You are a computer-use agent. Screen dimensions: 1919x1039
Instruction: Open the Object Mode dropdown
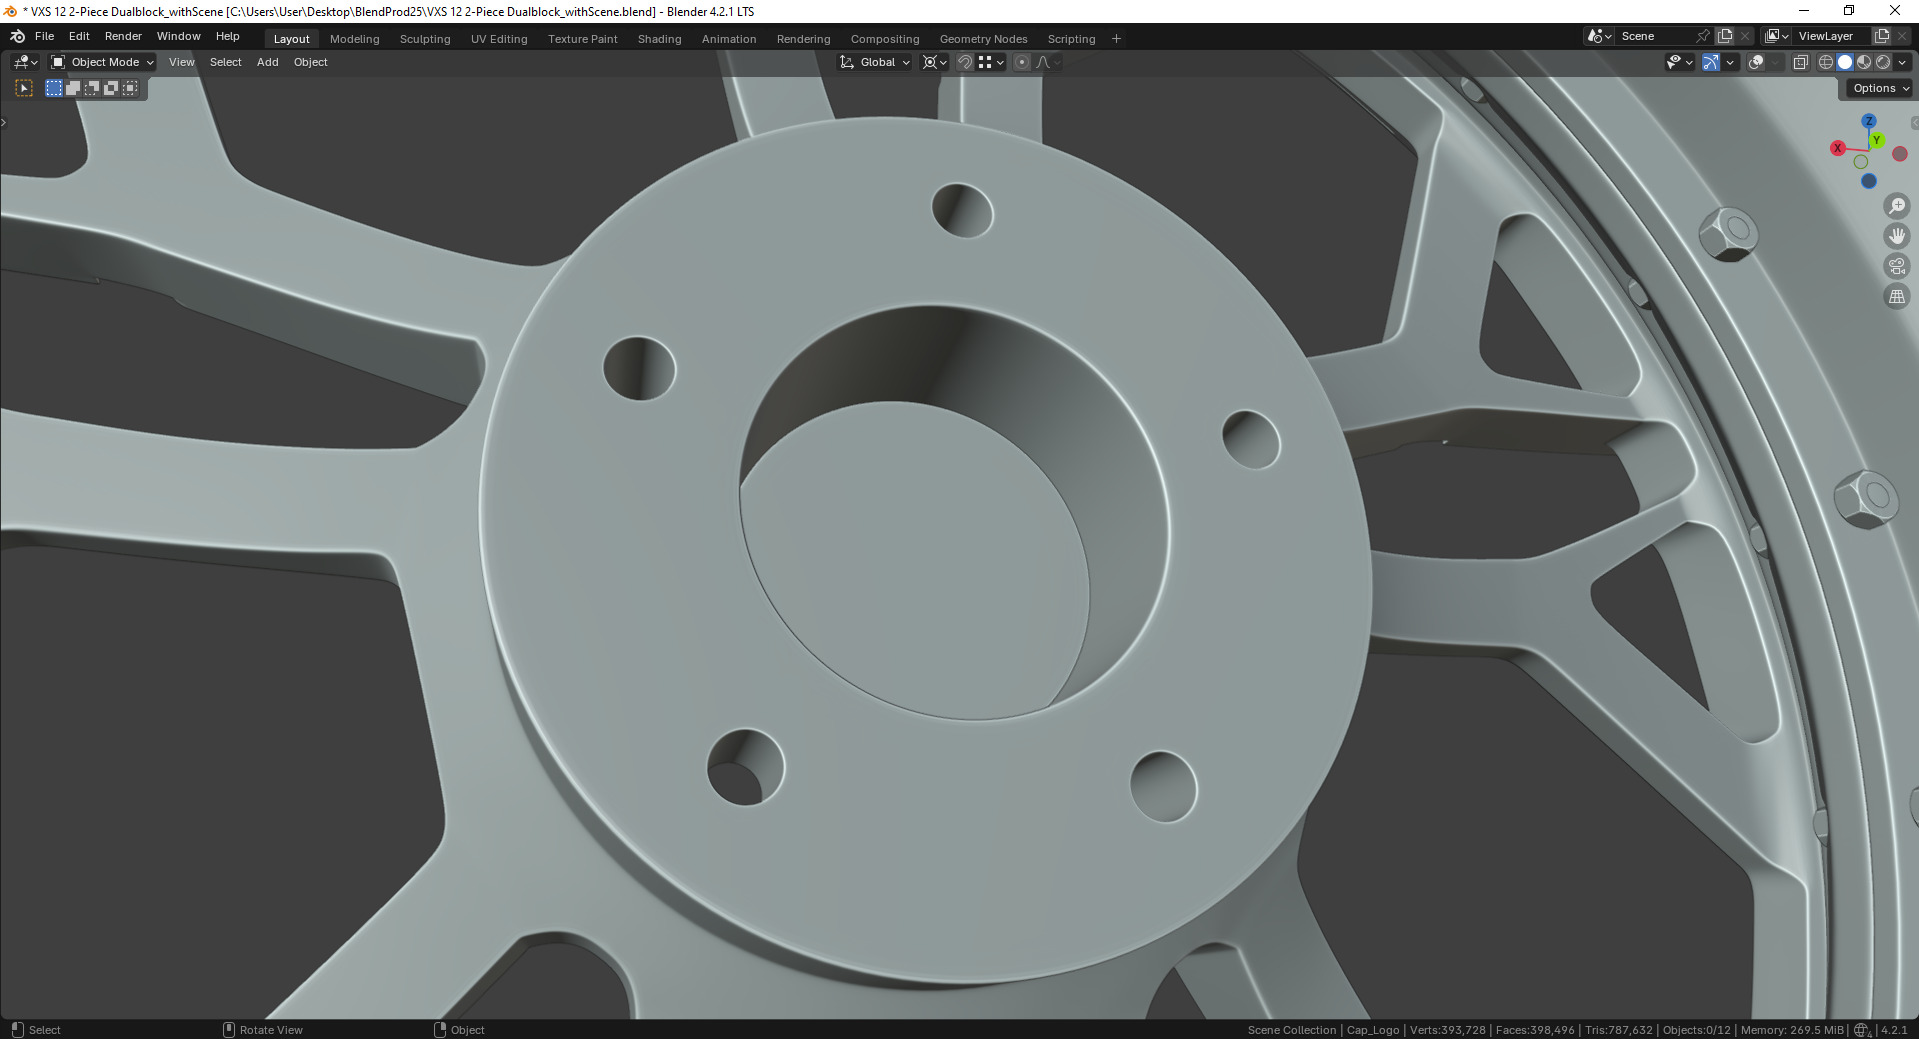pos(102,62)
